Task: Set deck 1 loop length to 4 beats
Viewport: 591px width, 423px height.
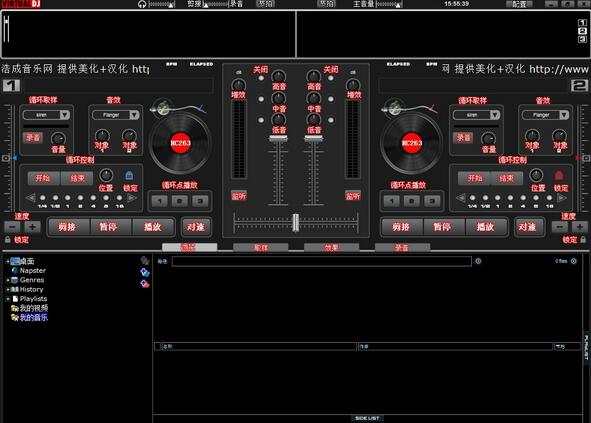Action: (93, 198)
